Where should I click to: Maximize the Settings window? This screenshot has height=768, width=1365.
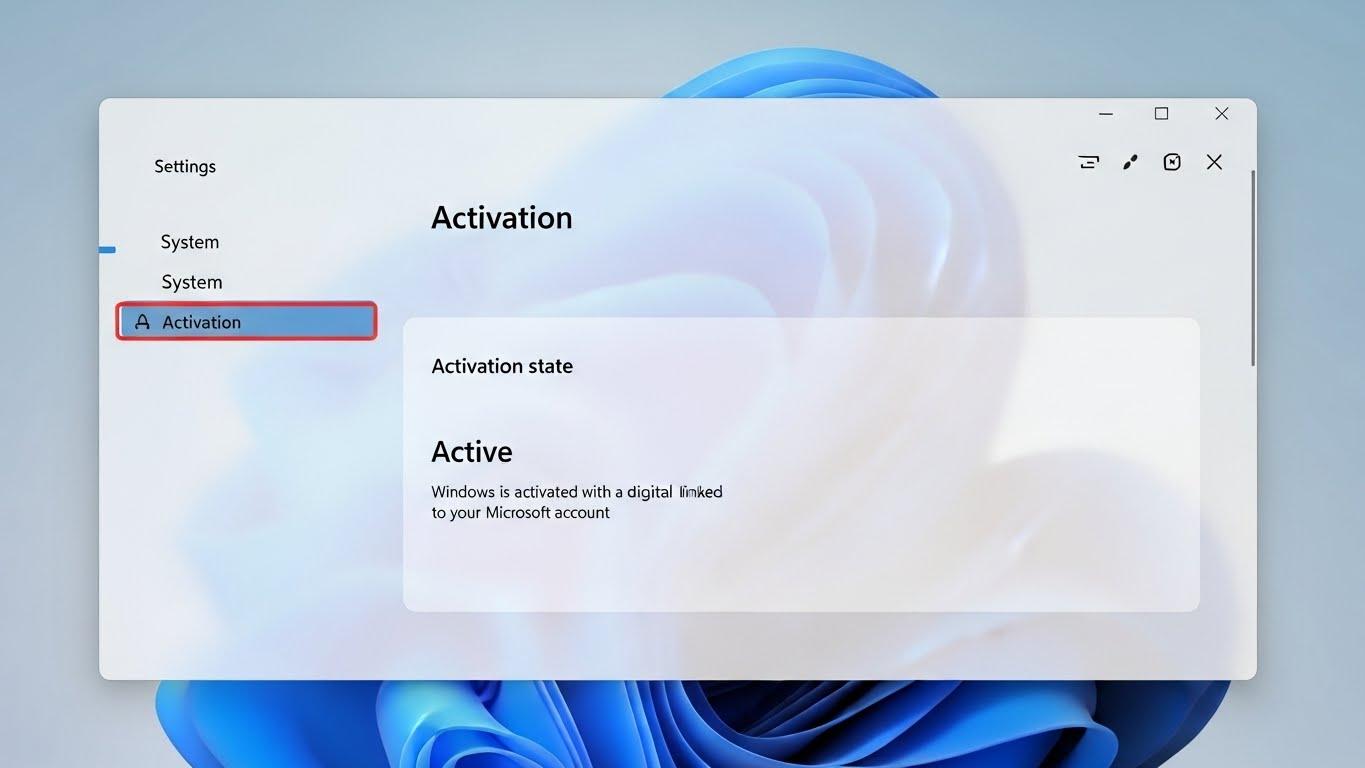[1160, 113]
